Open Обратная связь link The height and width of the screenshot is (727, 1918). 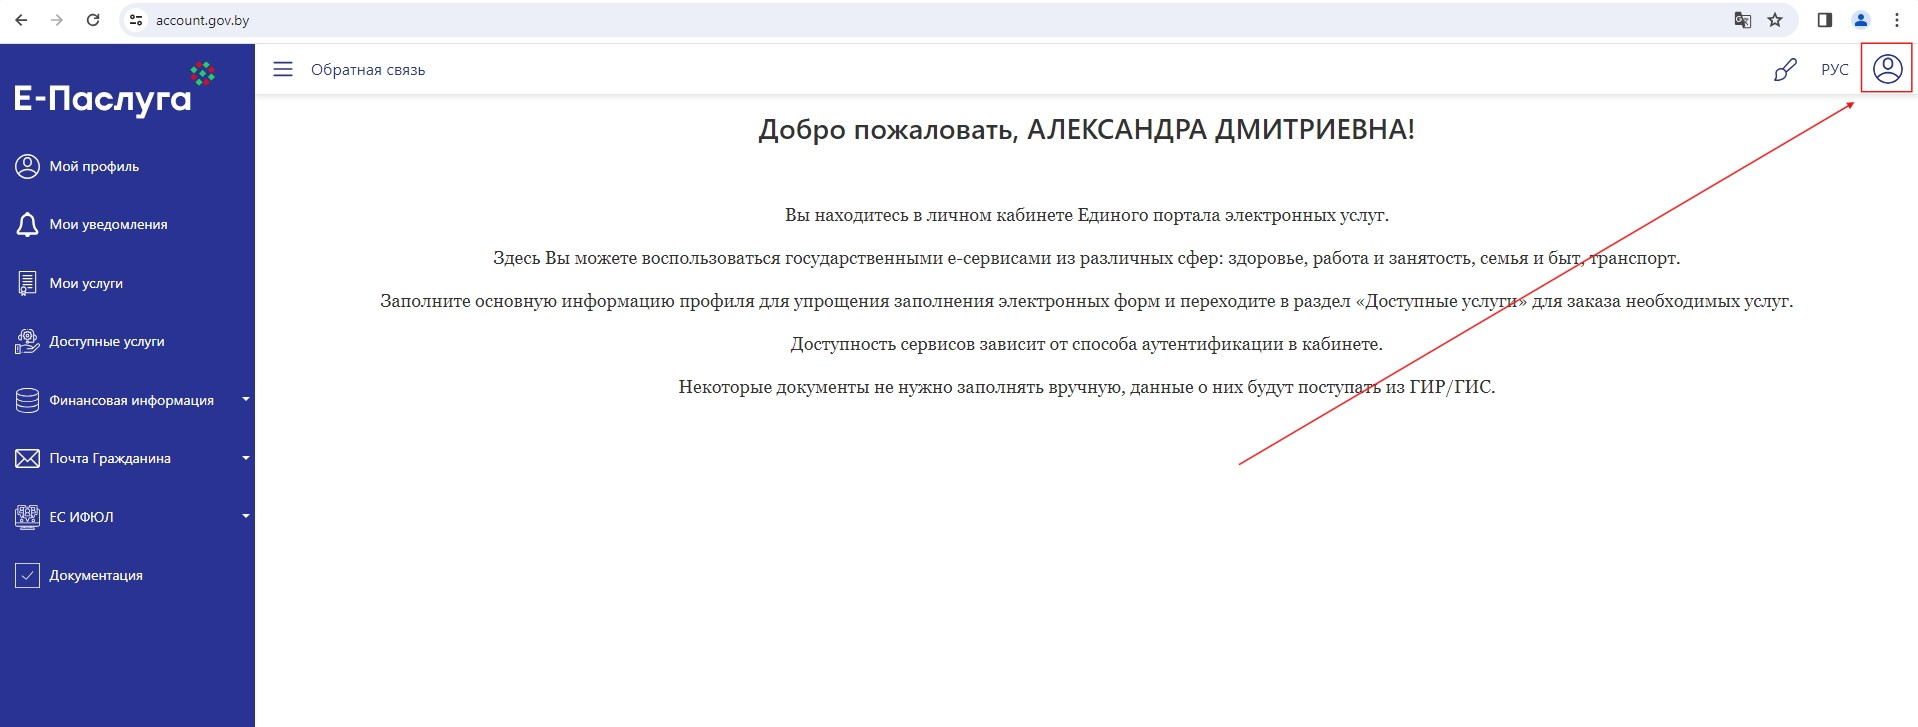(x=368, y=70)
